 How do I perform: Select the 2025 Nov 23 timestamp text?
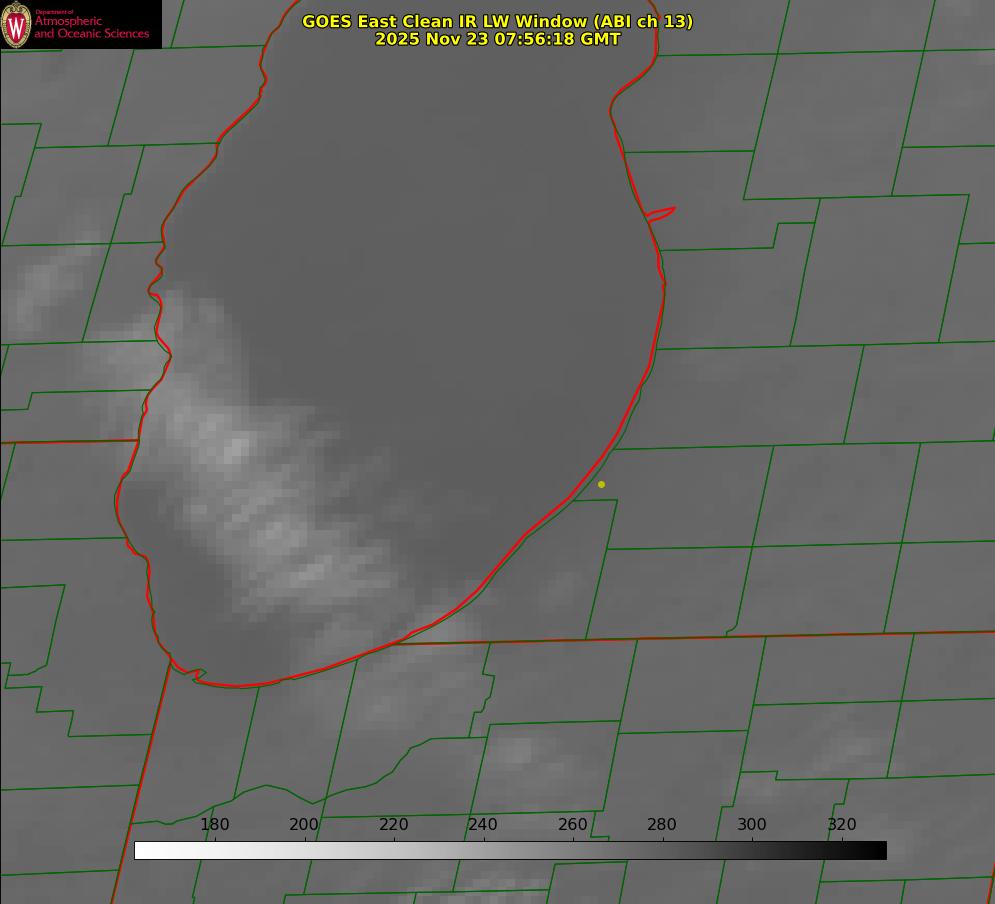tap(497, 39)
